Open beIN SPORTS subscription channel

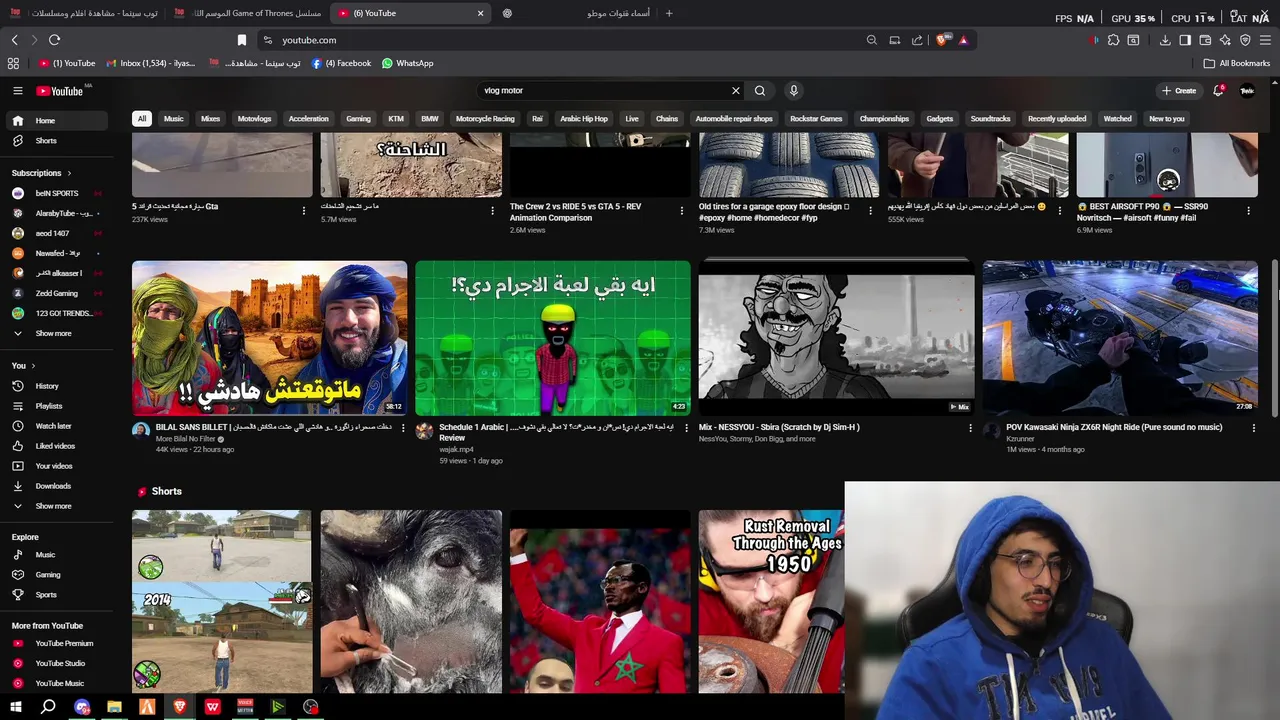58,193
